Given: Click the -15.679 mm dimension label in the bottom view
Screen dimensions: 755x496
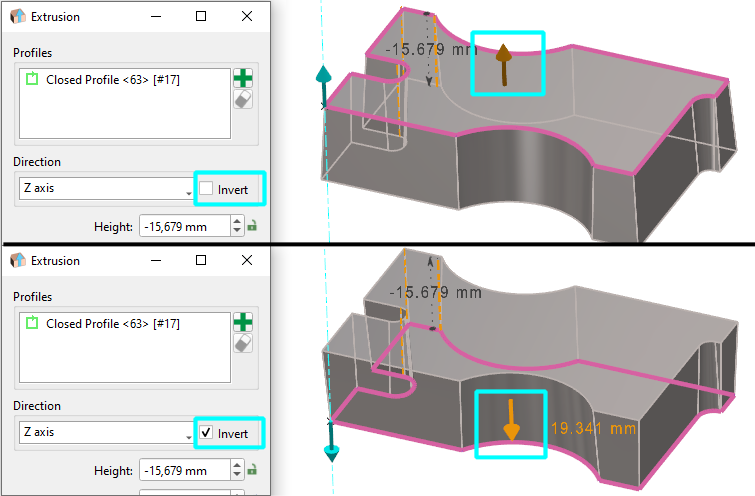Looking at the screenshot, I should coord(435,292).
